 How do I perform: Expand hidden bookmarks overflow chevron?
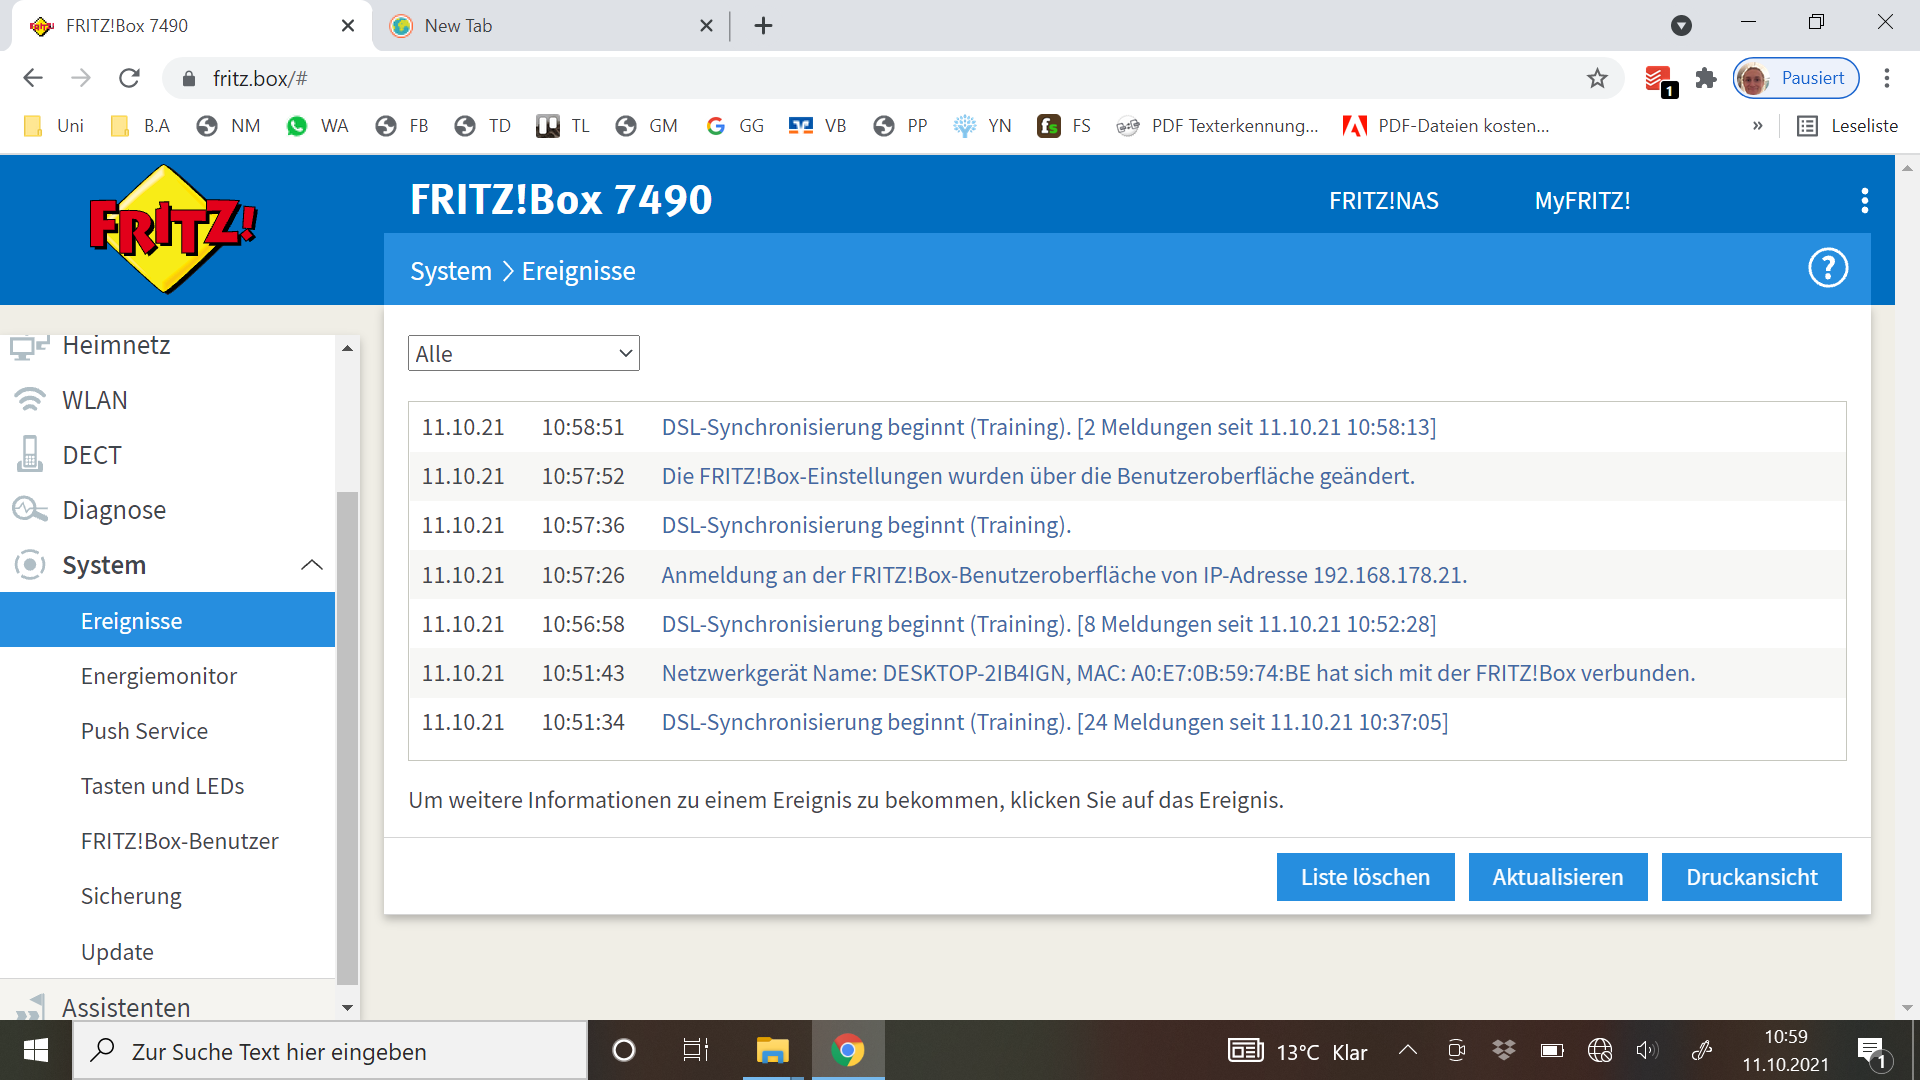click(1757, 126)
